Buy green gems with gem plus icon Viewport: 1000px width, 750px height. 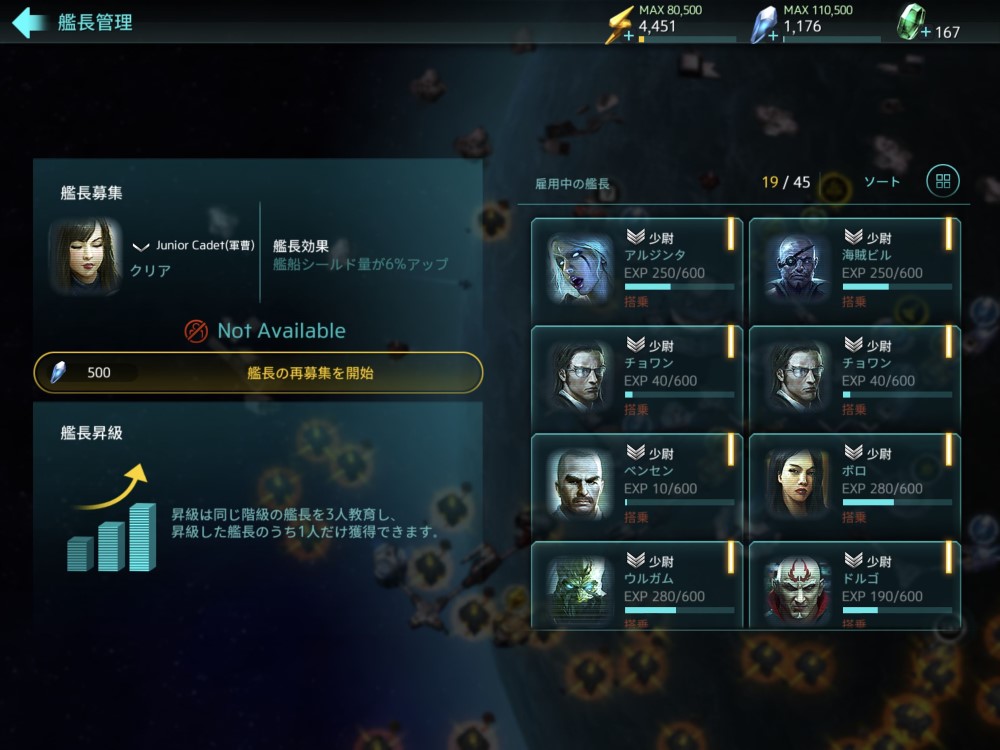[x=913, y=24]
